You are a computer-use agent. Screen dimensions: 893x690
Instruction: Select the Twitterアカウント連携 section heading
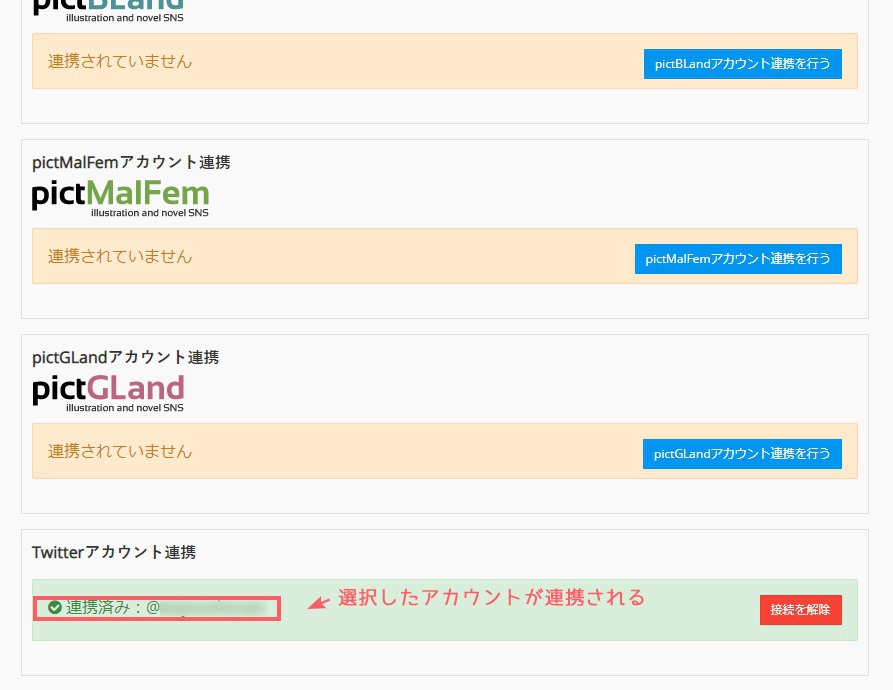[114, 552]
